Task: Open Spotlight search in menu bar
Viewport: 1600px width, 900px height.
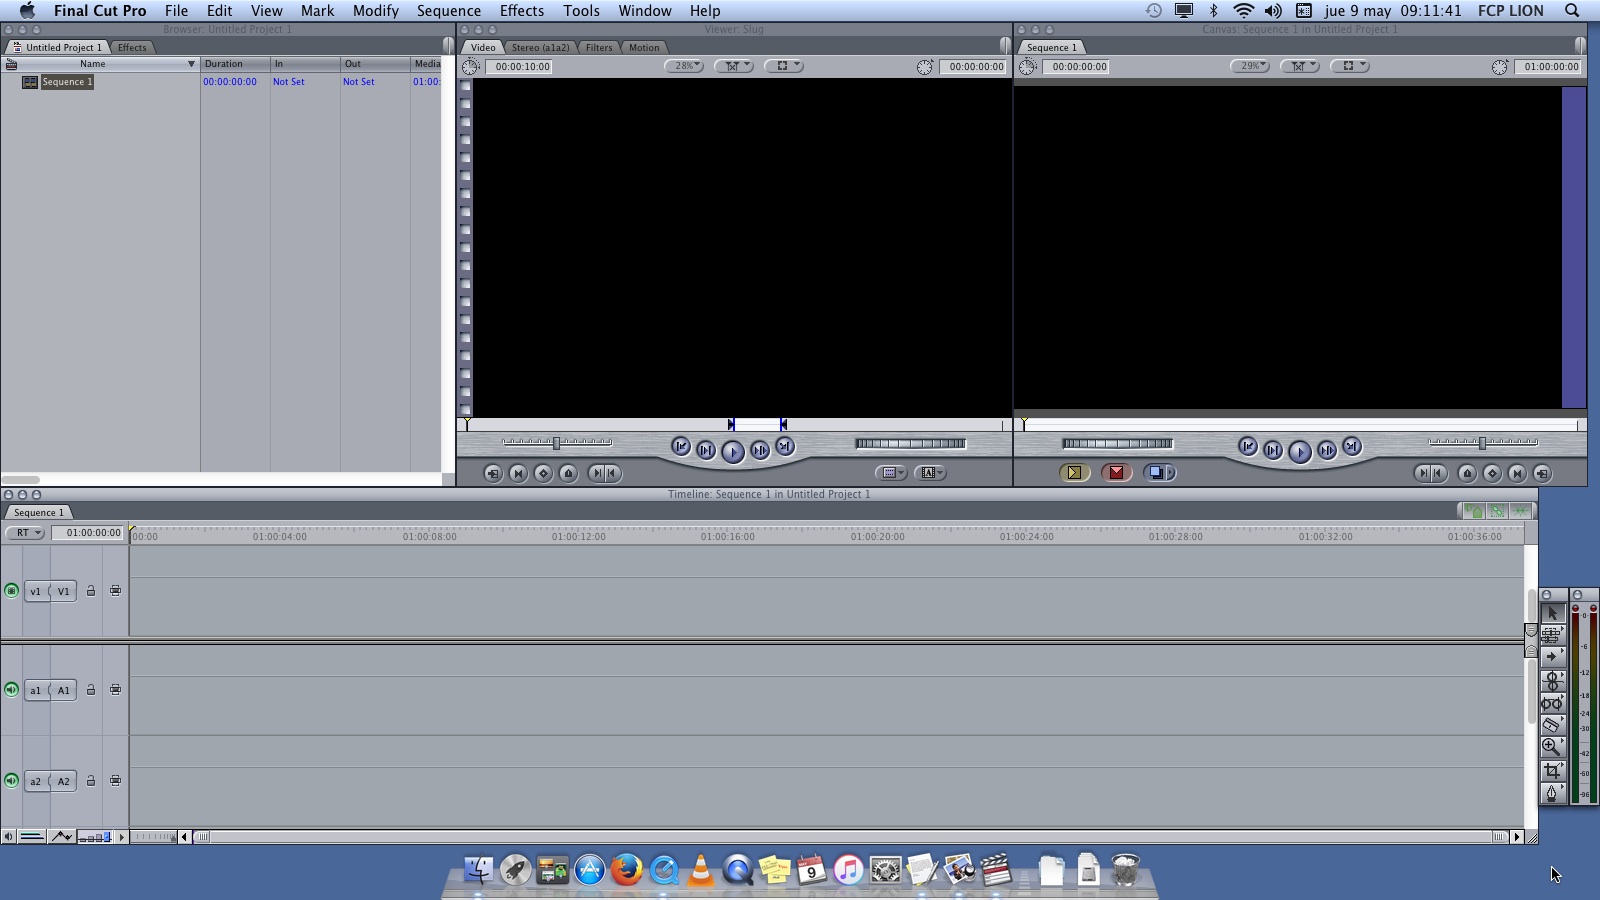Action: 1572,11
